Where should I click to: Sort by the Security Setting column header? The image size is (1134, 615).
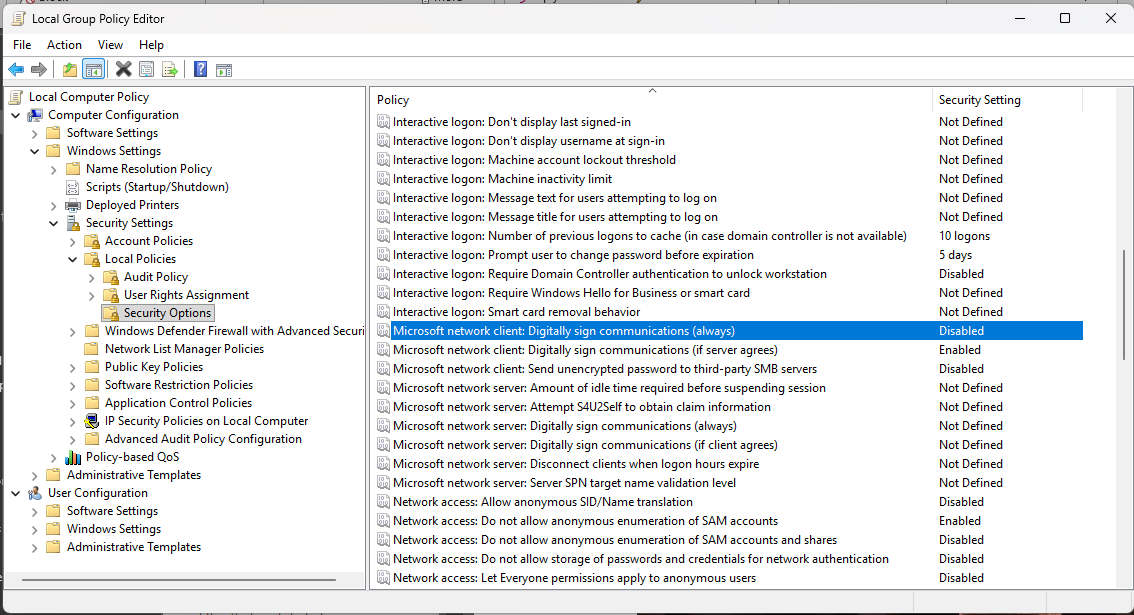[x=1007, y=100]
